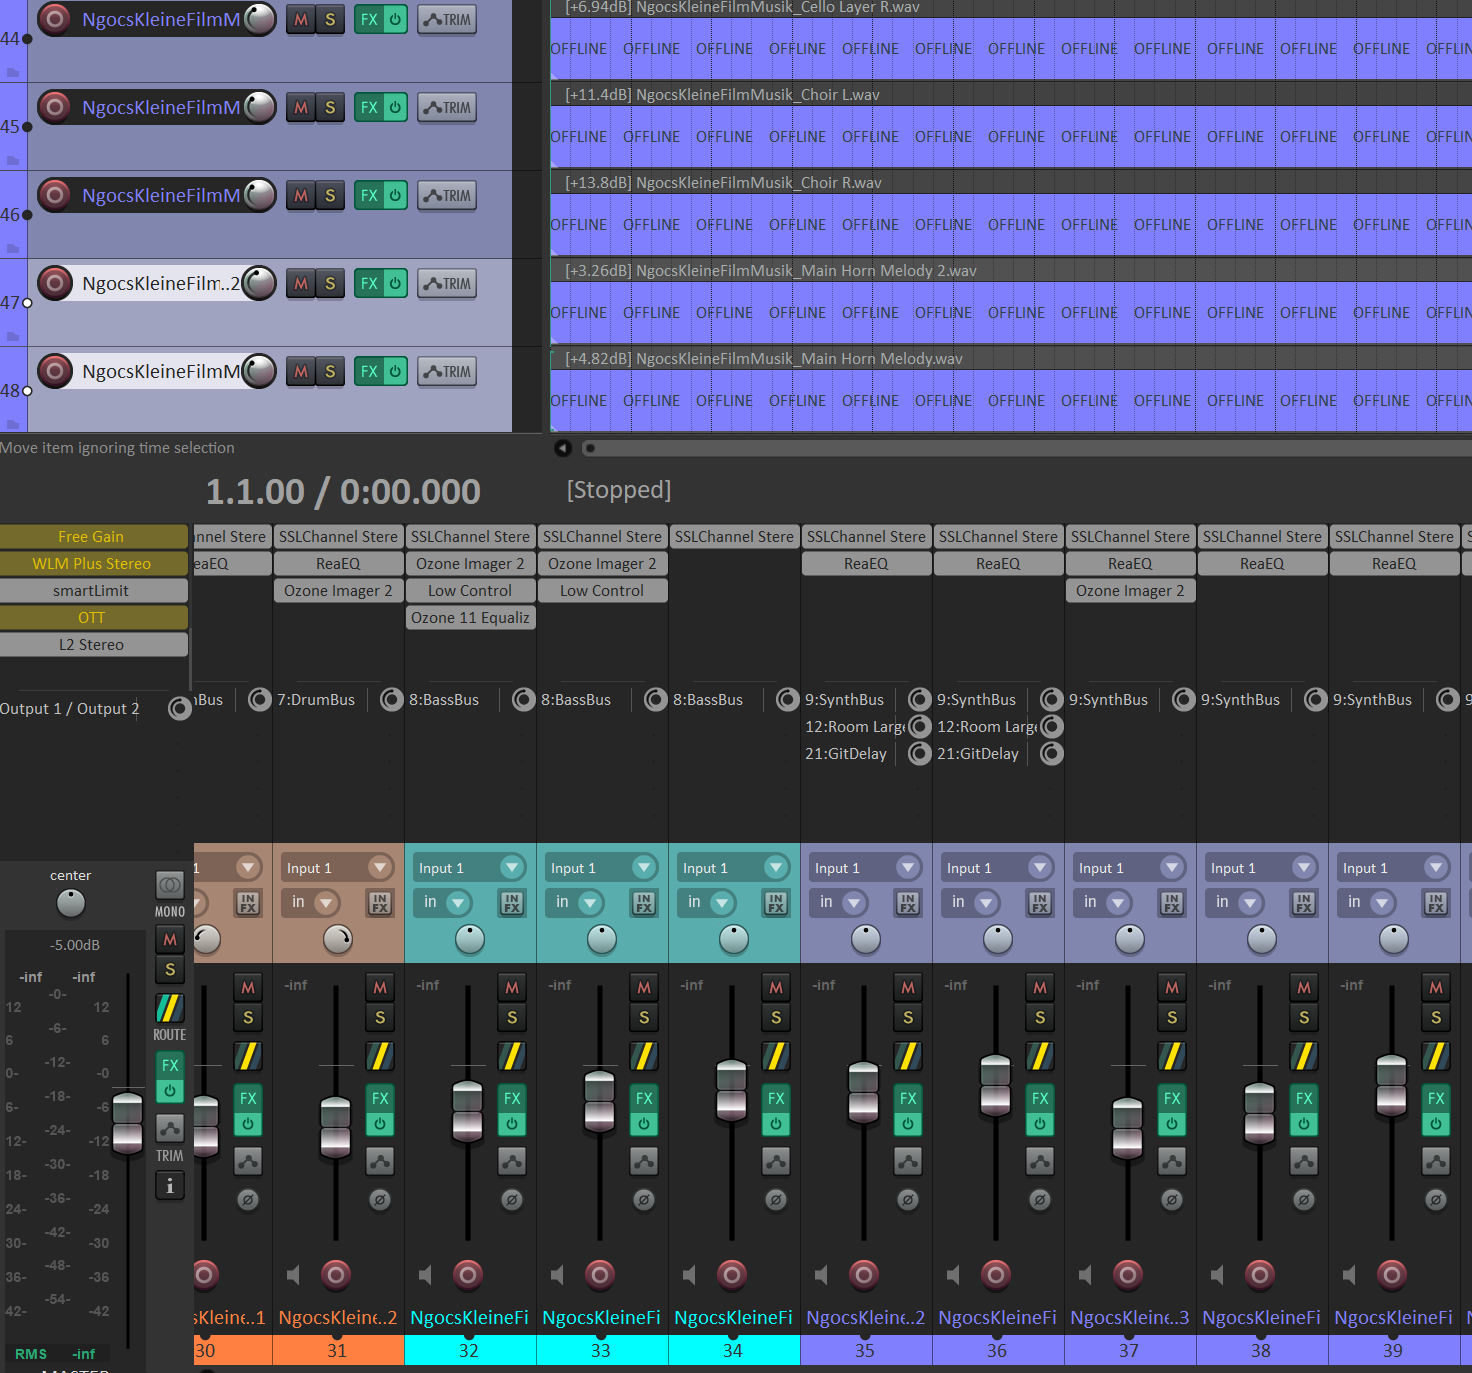Open the Free Gain master plugin

pos(93,537)
